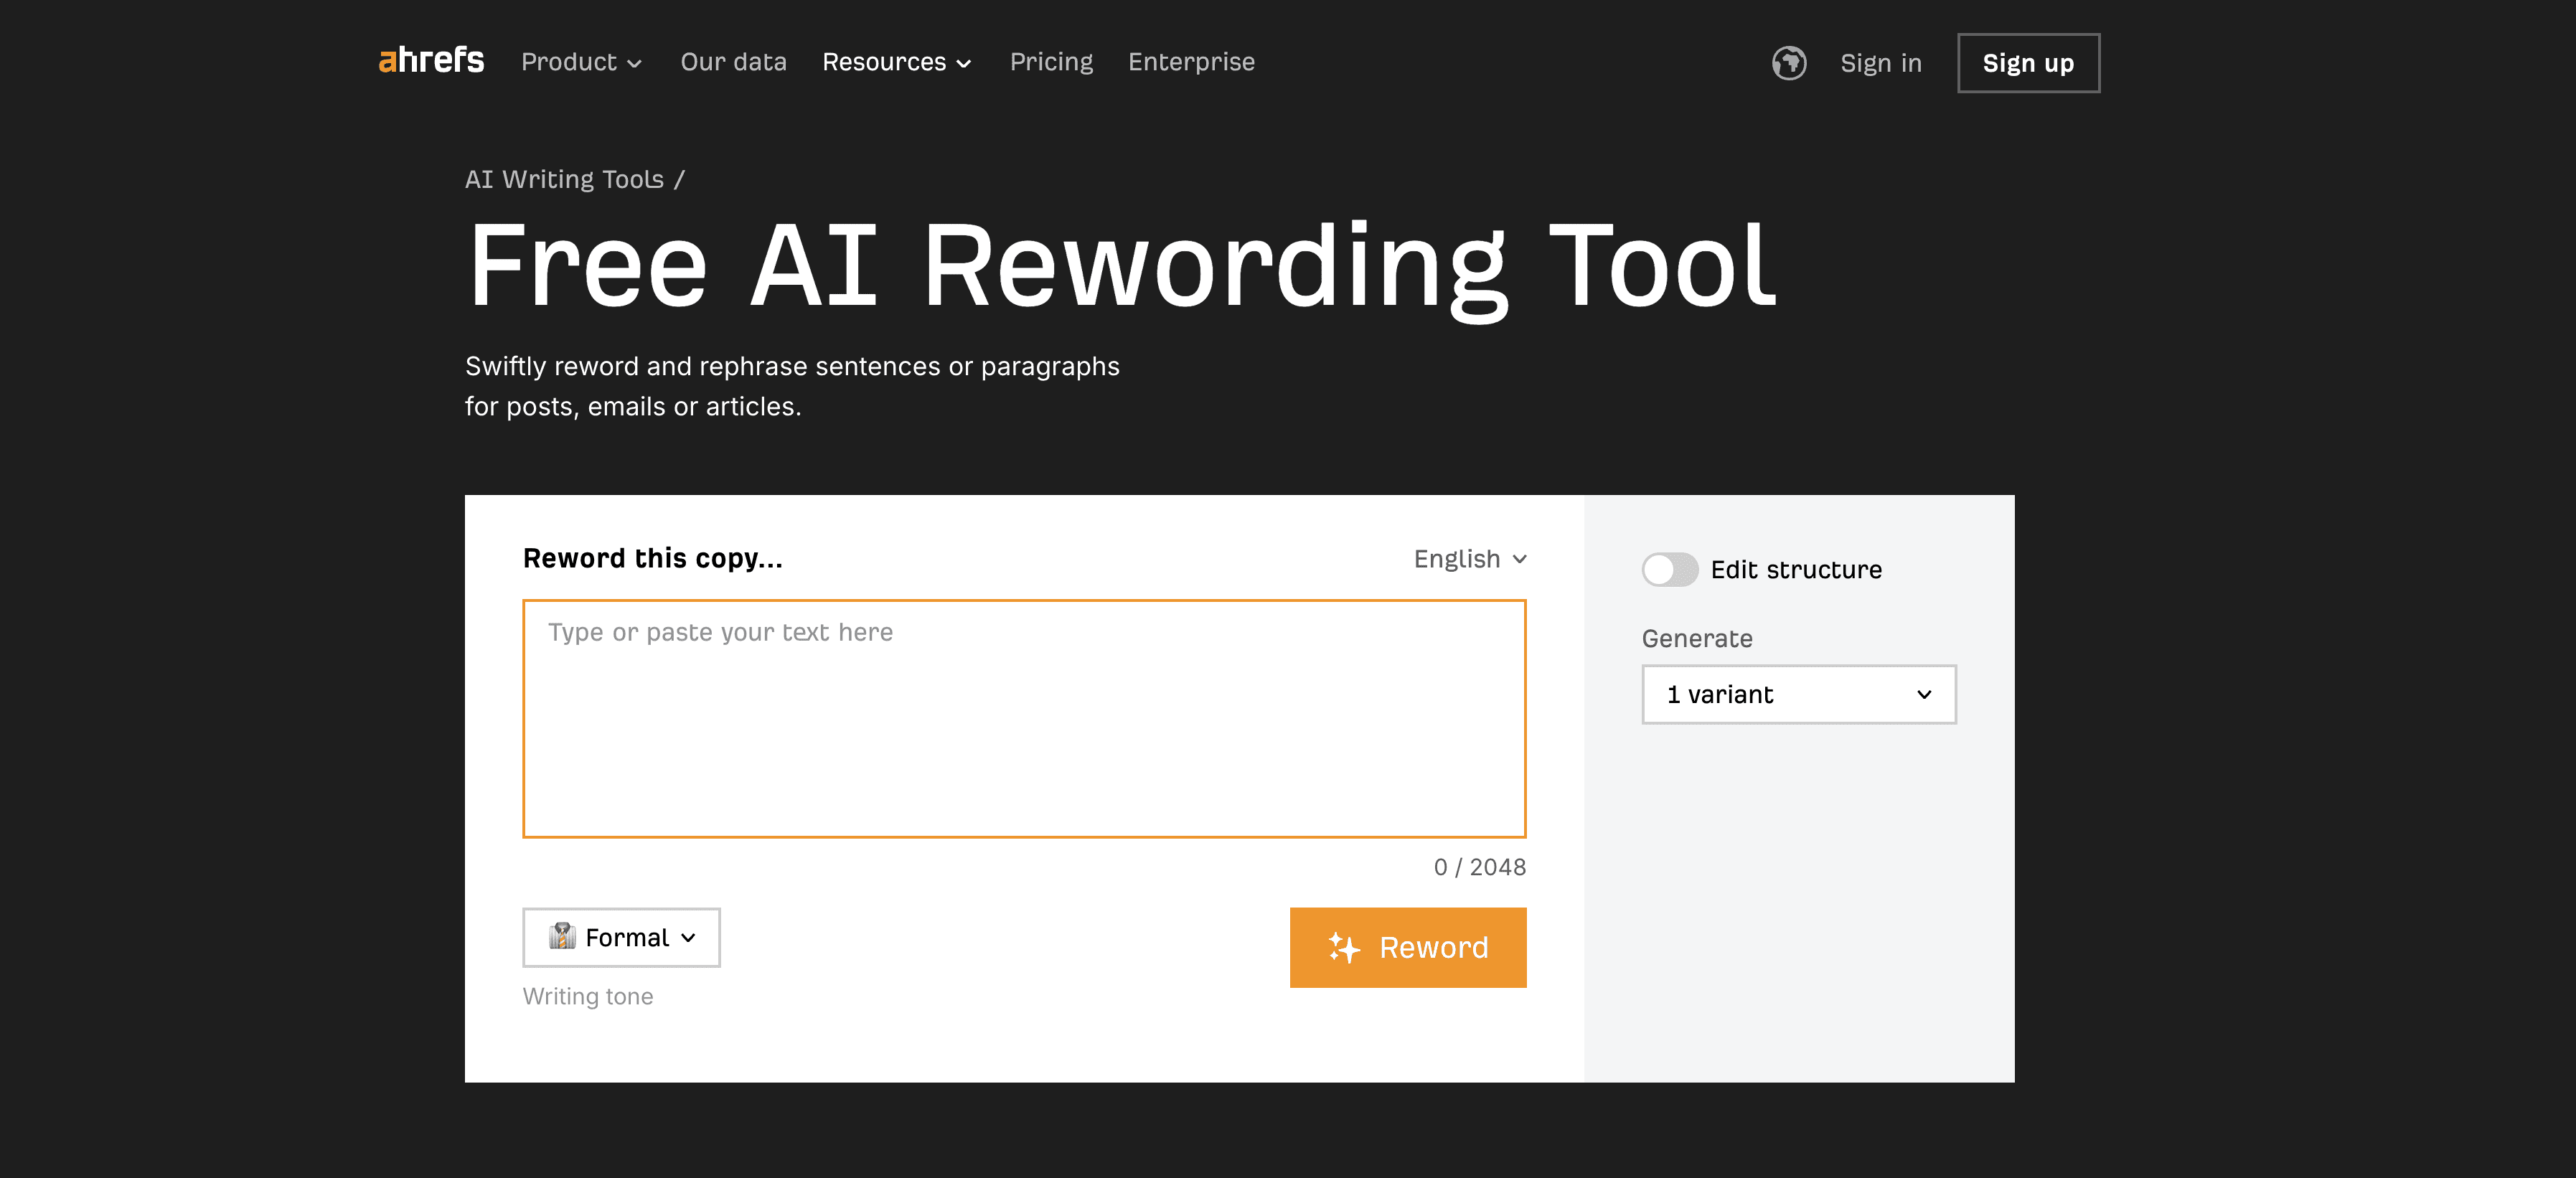Image resolution: width=2576 pixels, height=1178 pixels.
Task: Navigate to the Pricing page
Action: coord(1051,62)
